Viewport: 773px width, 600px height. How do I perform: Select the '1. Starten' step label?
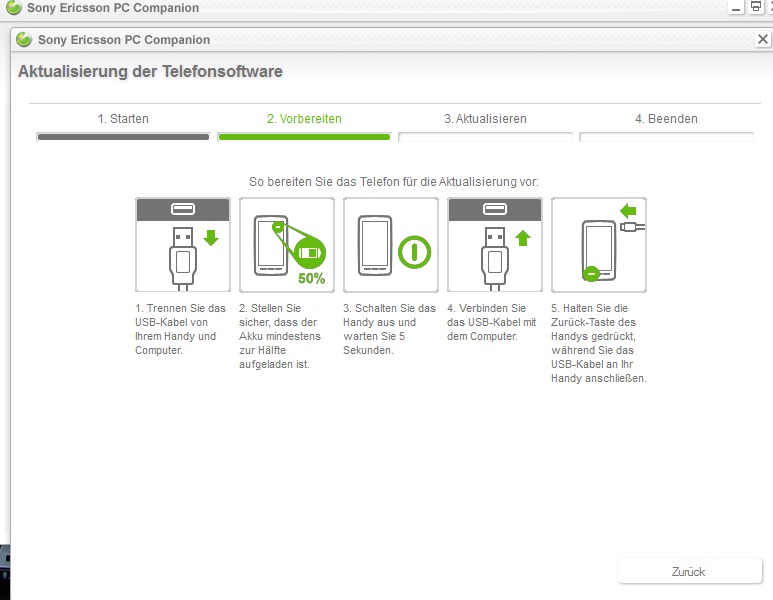(x=123, y=119)
